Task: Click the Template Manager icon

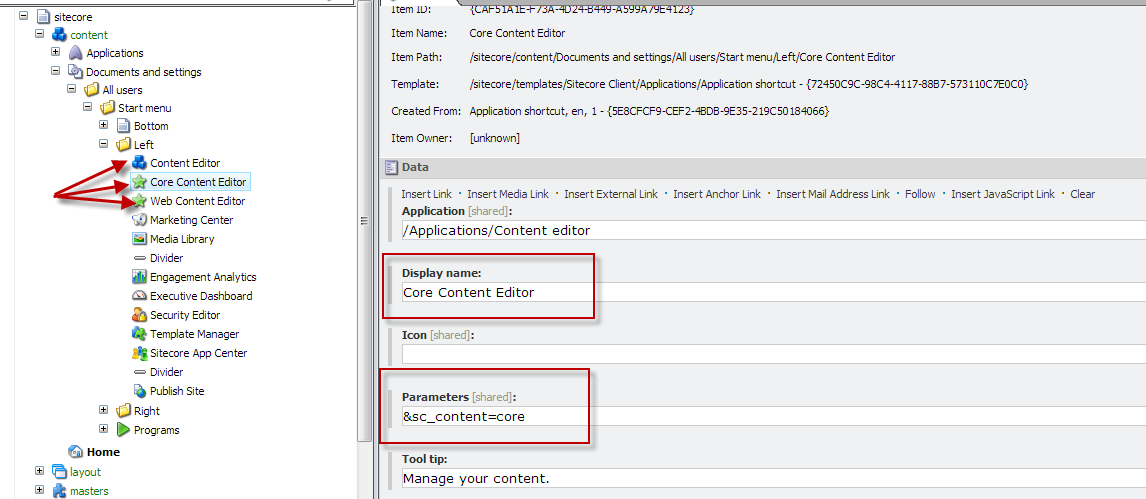Action: pyautogui.click(x=140, y=334)
